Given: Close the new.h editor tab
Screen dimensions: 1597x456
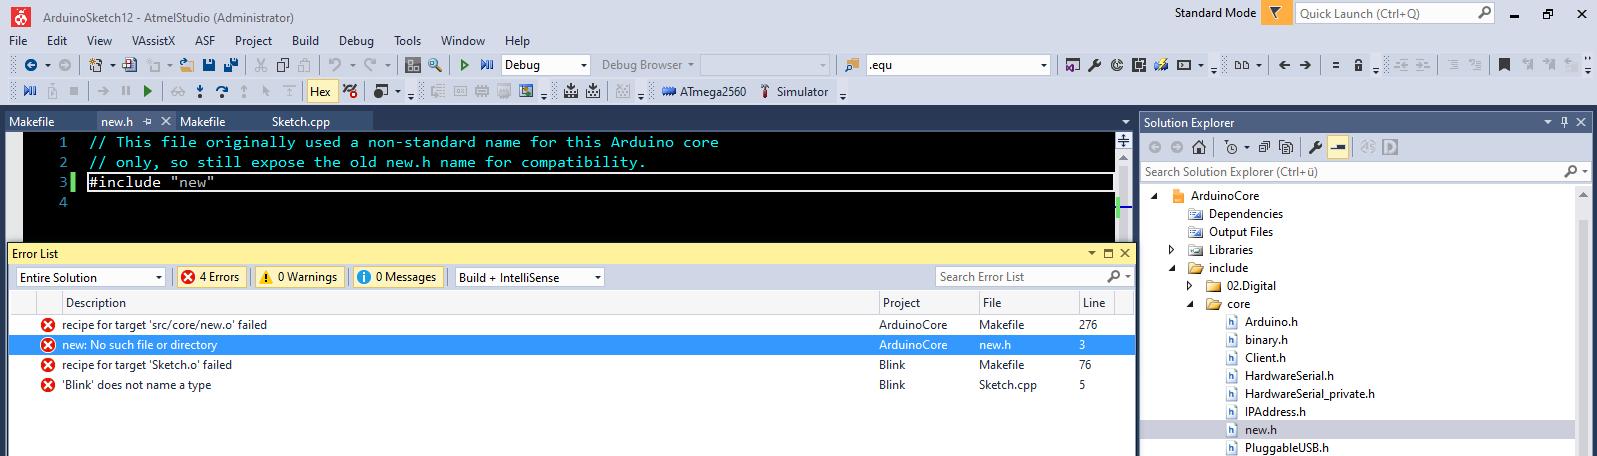Looking at the screenshot, I should tap(167, 122).
